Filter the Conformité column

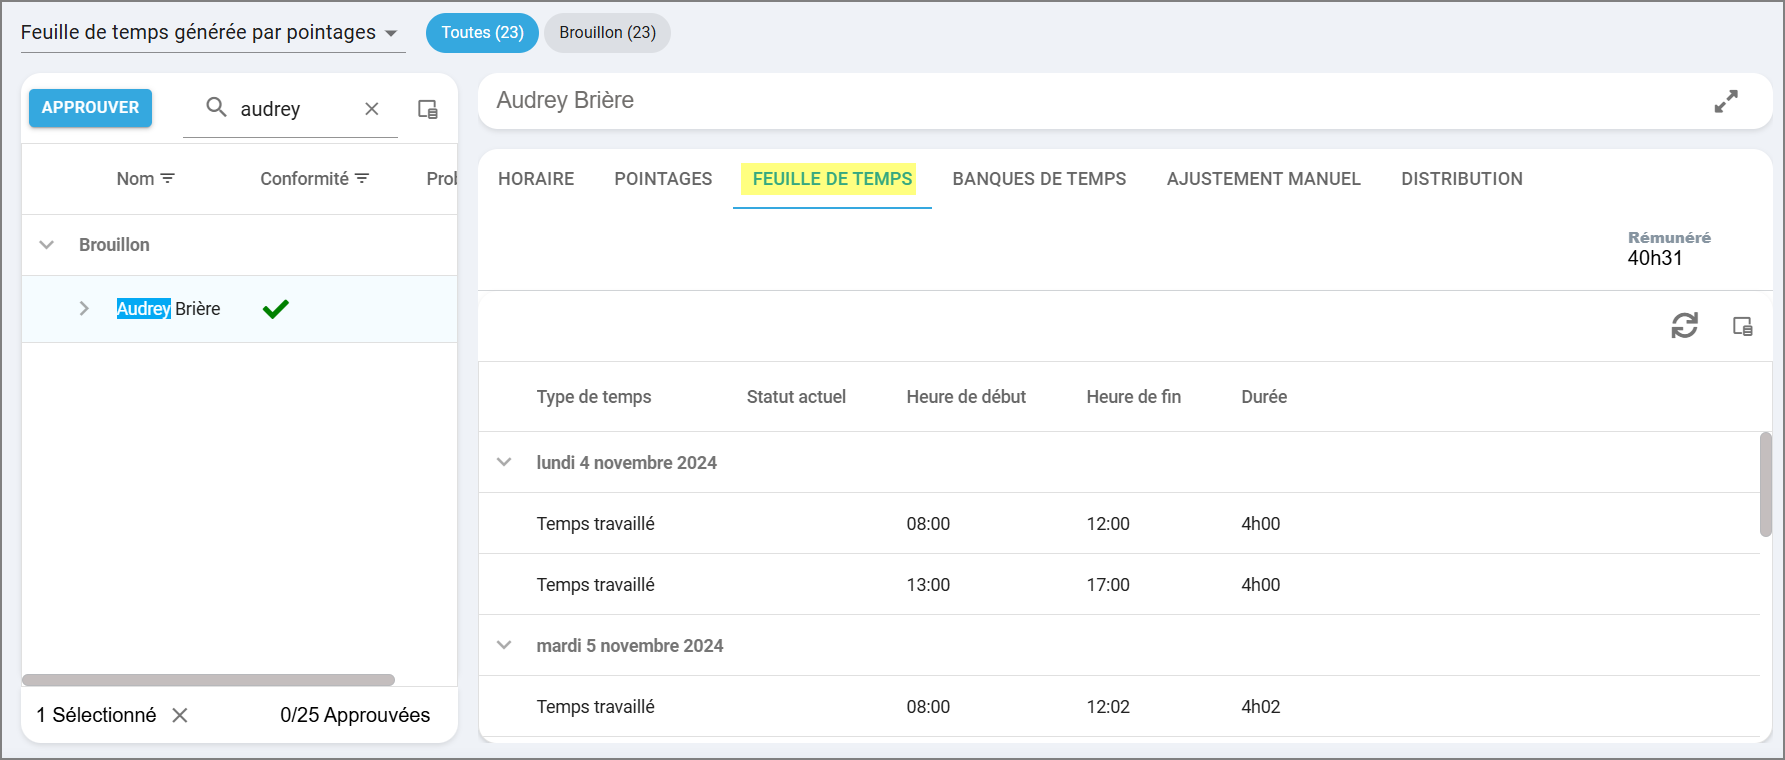(362, 178)
